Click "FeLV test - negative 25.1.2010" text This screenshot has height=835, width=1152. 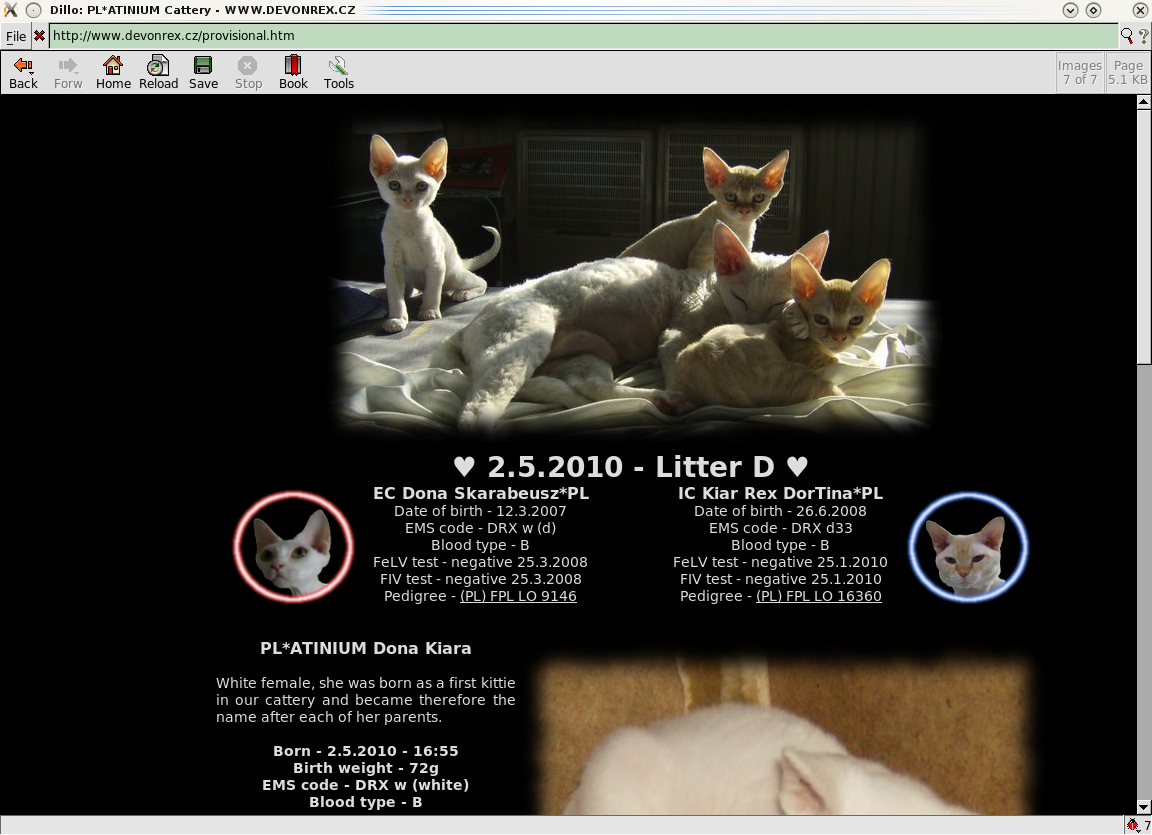780,563
